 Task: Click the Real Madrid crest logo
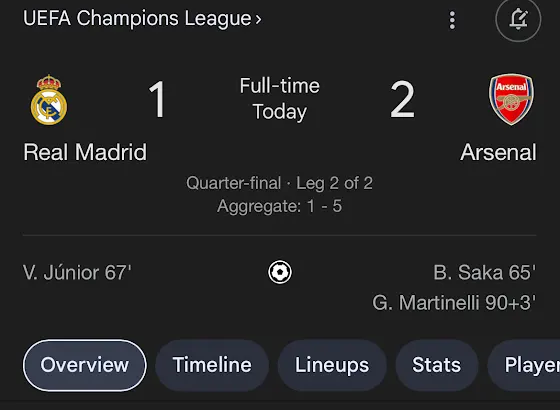point(49,100)
